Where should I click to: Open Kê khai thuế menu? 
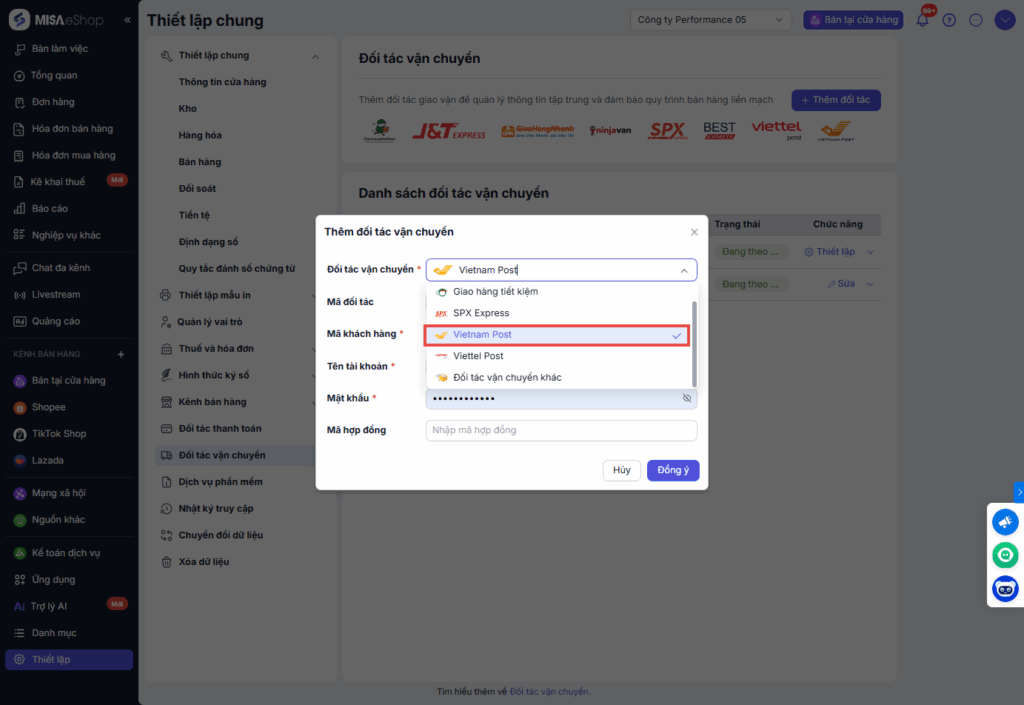point(57,181)
